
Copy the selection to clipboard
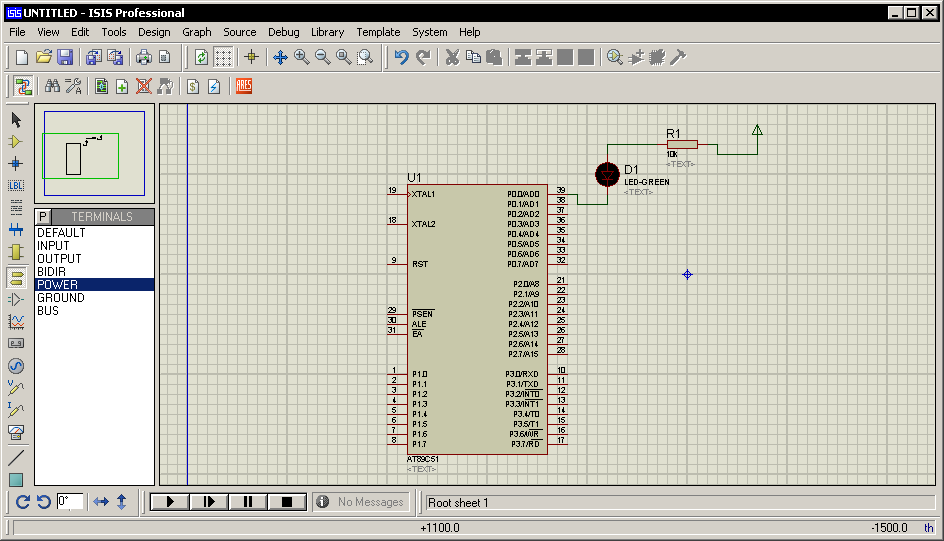coord(473,57)
